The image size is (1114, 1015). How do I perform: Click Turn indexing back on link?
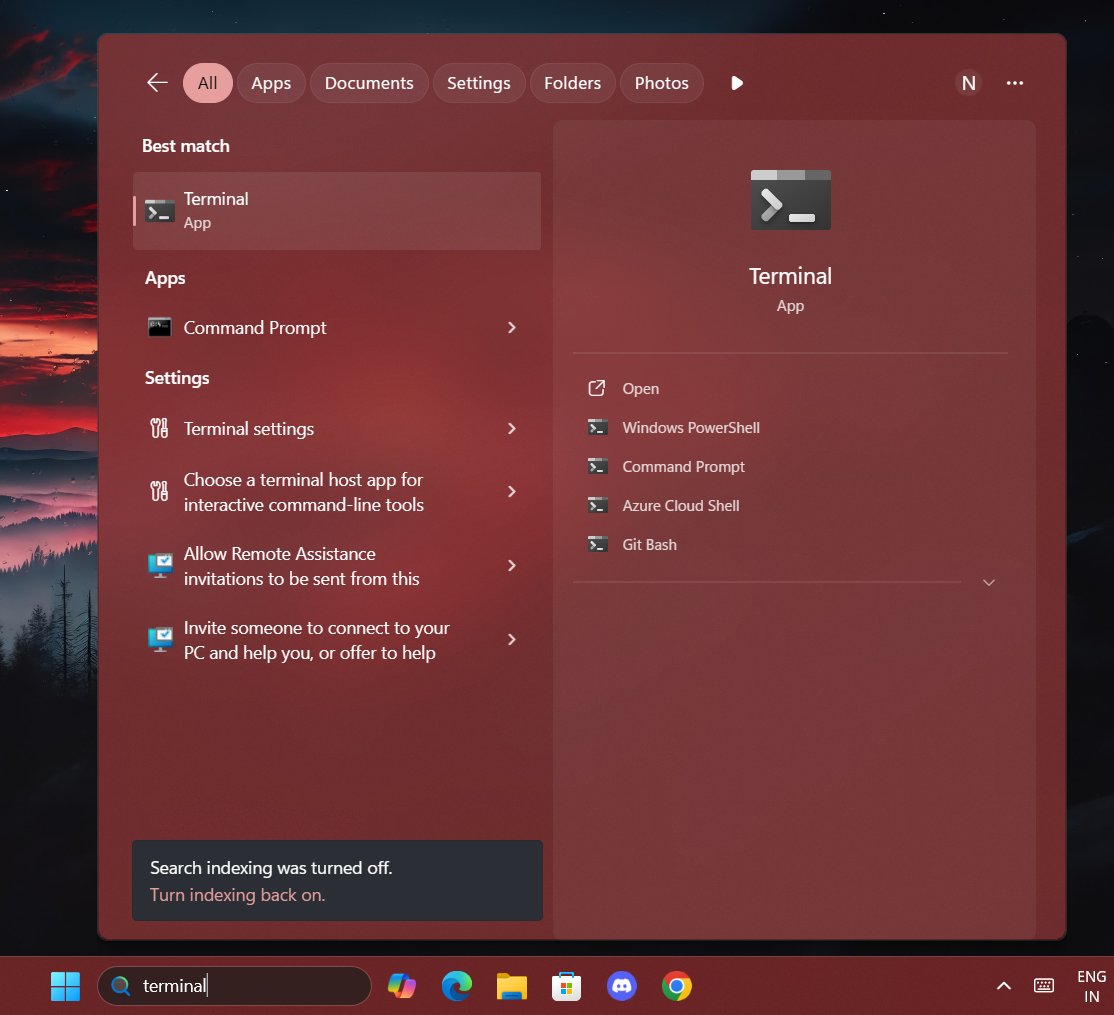(237, 895)
